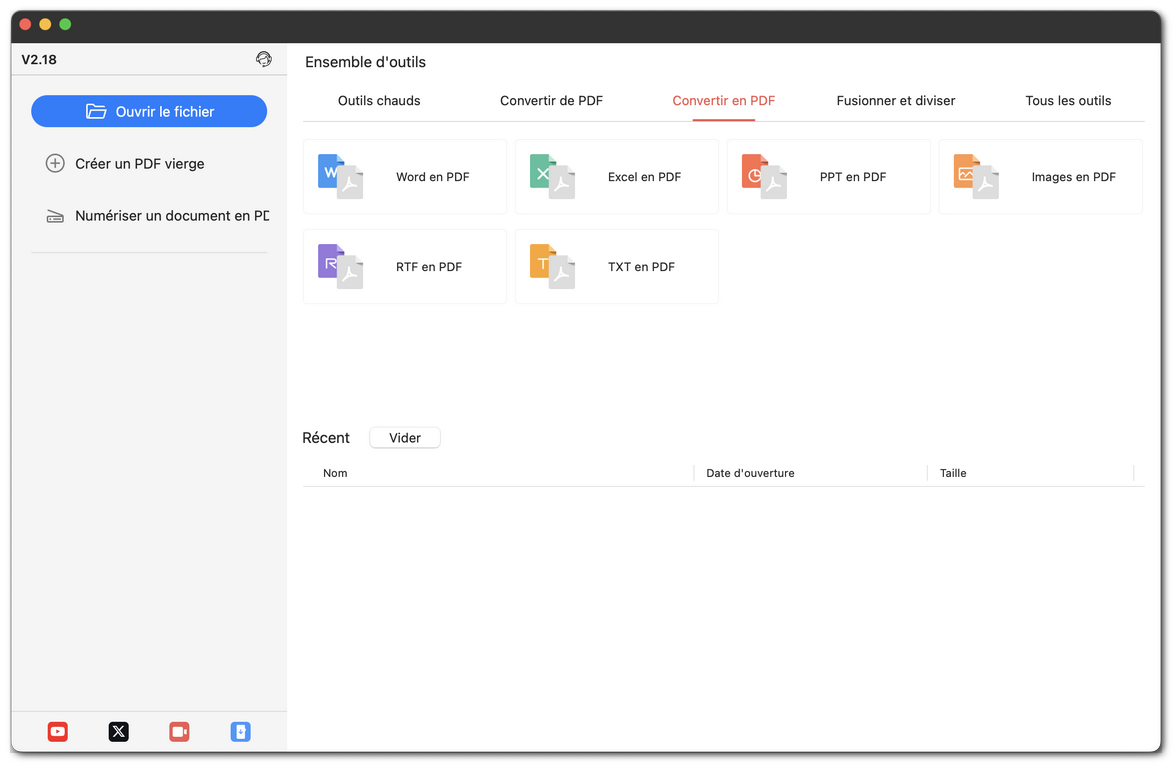
Task: Click the blue mobile download icon
Action: click(240, 732)
